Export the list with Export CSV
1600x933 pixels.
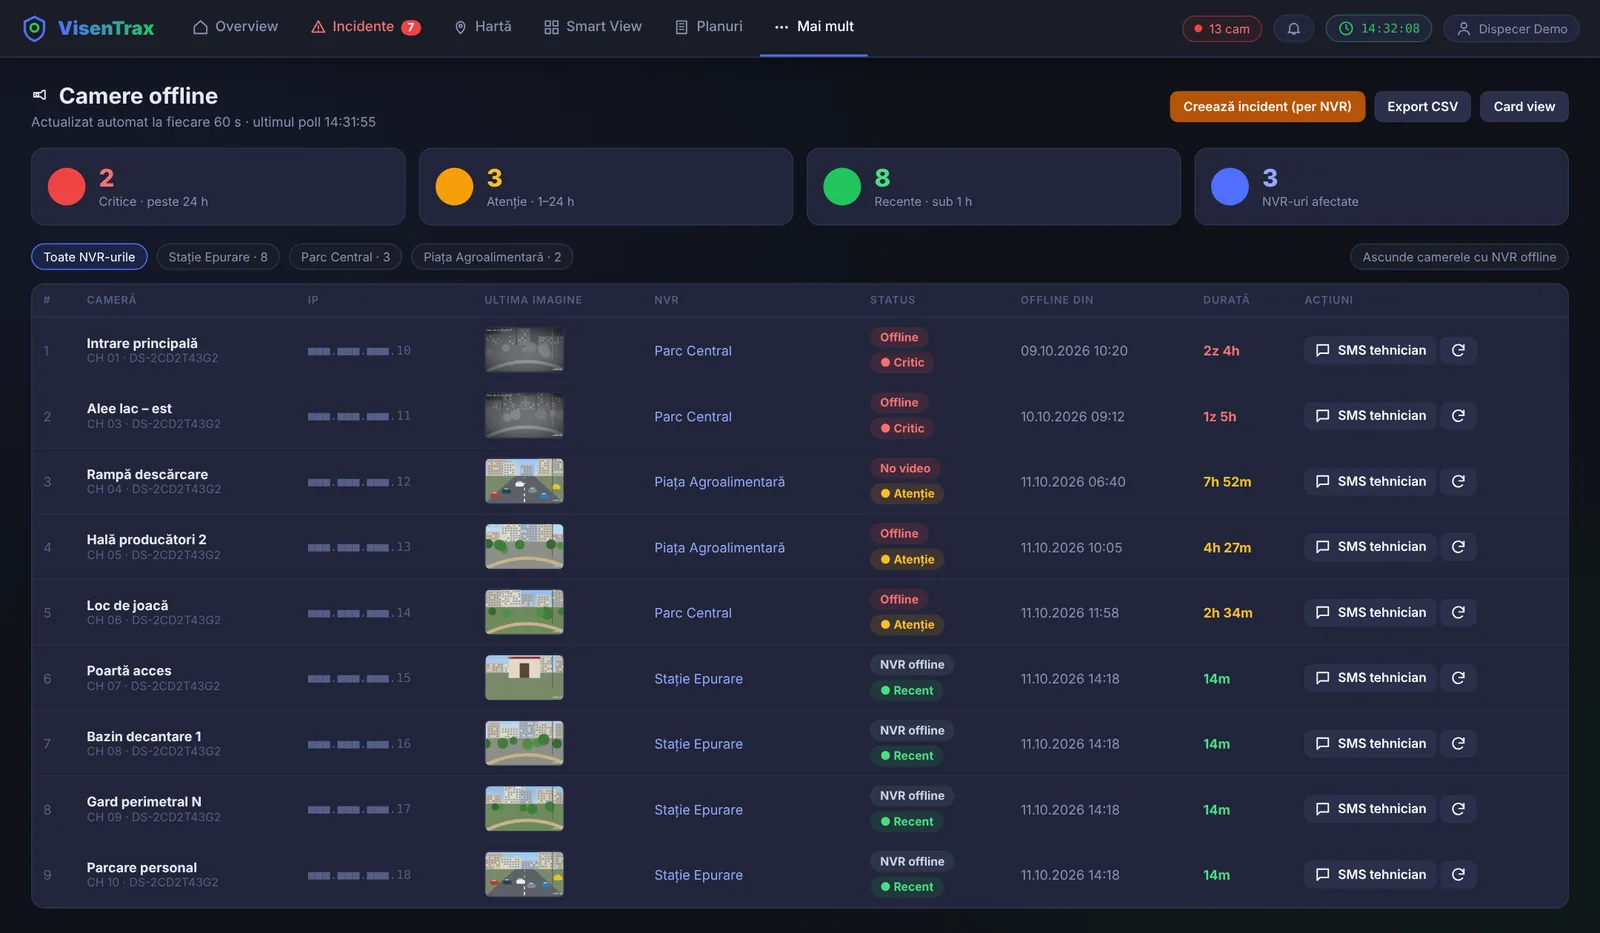coord(1422,107)
